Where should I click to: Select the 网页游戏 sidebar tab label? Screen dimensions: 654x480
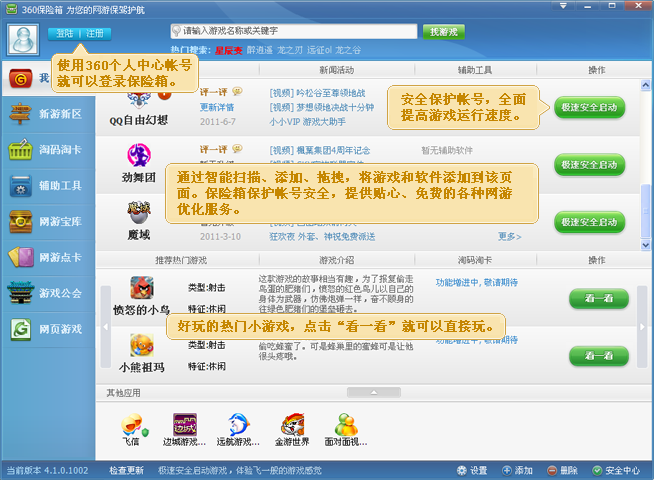tap(60, 329)
